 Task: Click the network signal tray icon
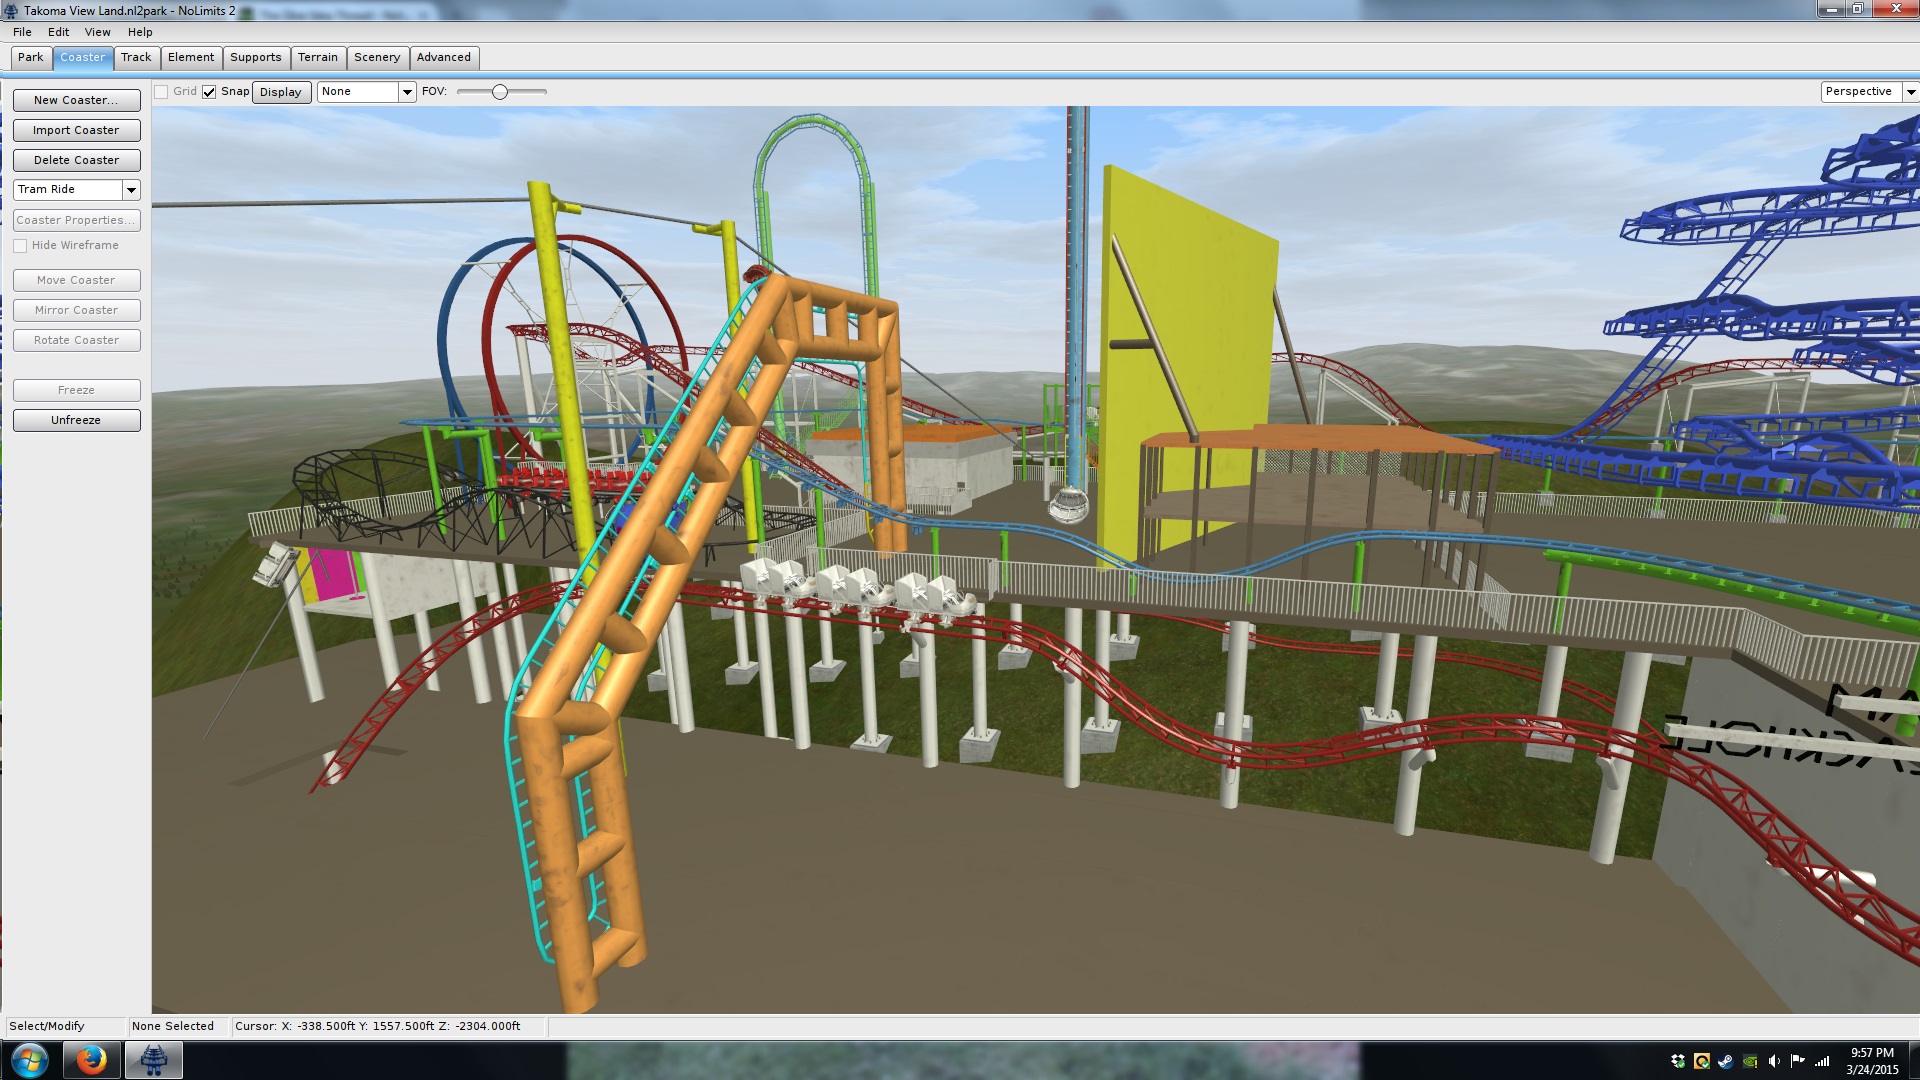[1822, 1061]
